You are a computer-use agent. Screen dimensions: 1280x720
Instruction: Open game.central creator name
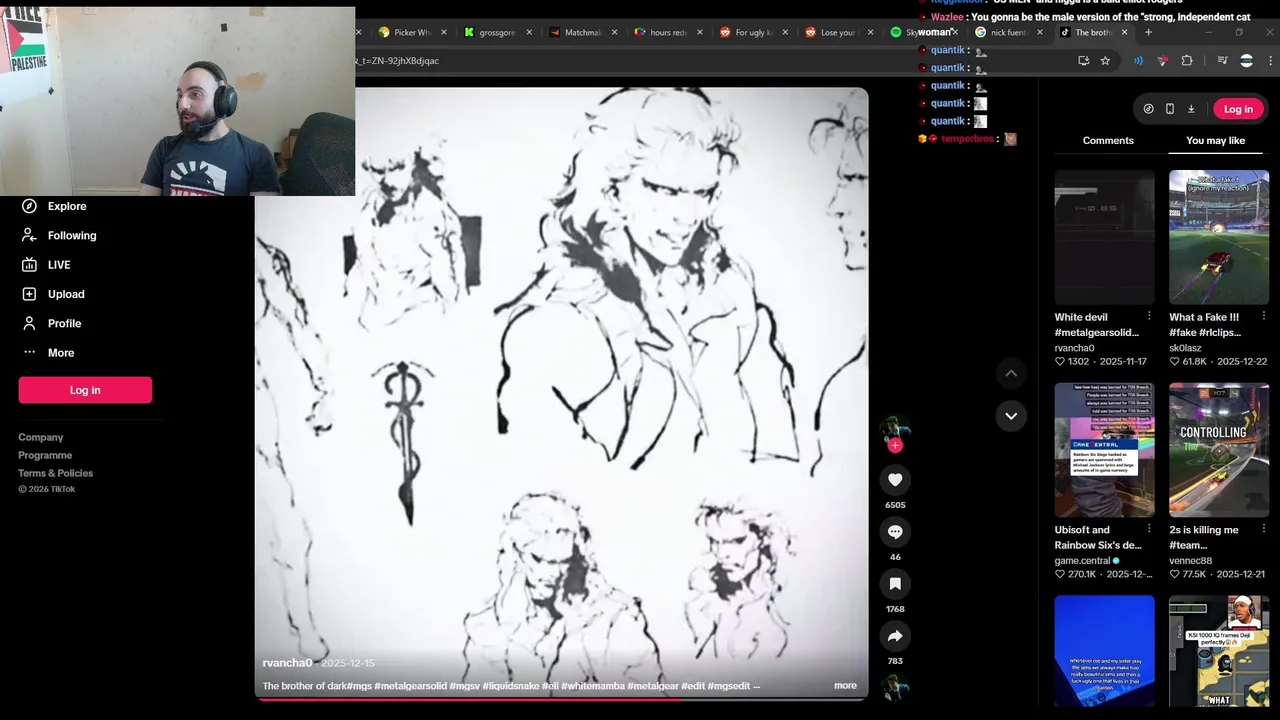click(x=1082, y=561)
